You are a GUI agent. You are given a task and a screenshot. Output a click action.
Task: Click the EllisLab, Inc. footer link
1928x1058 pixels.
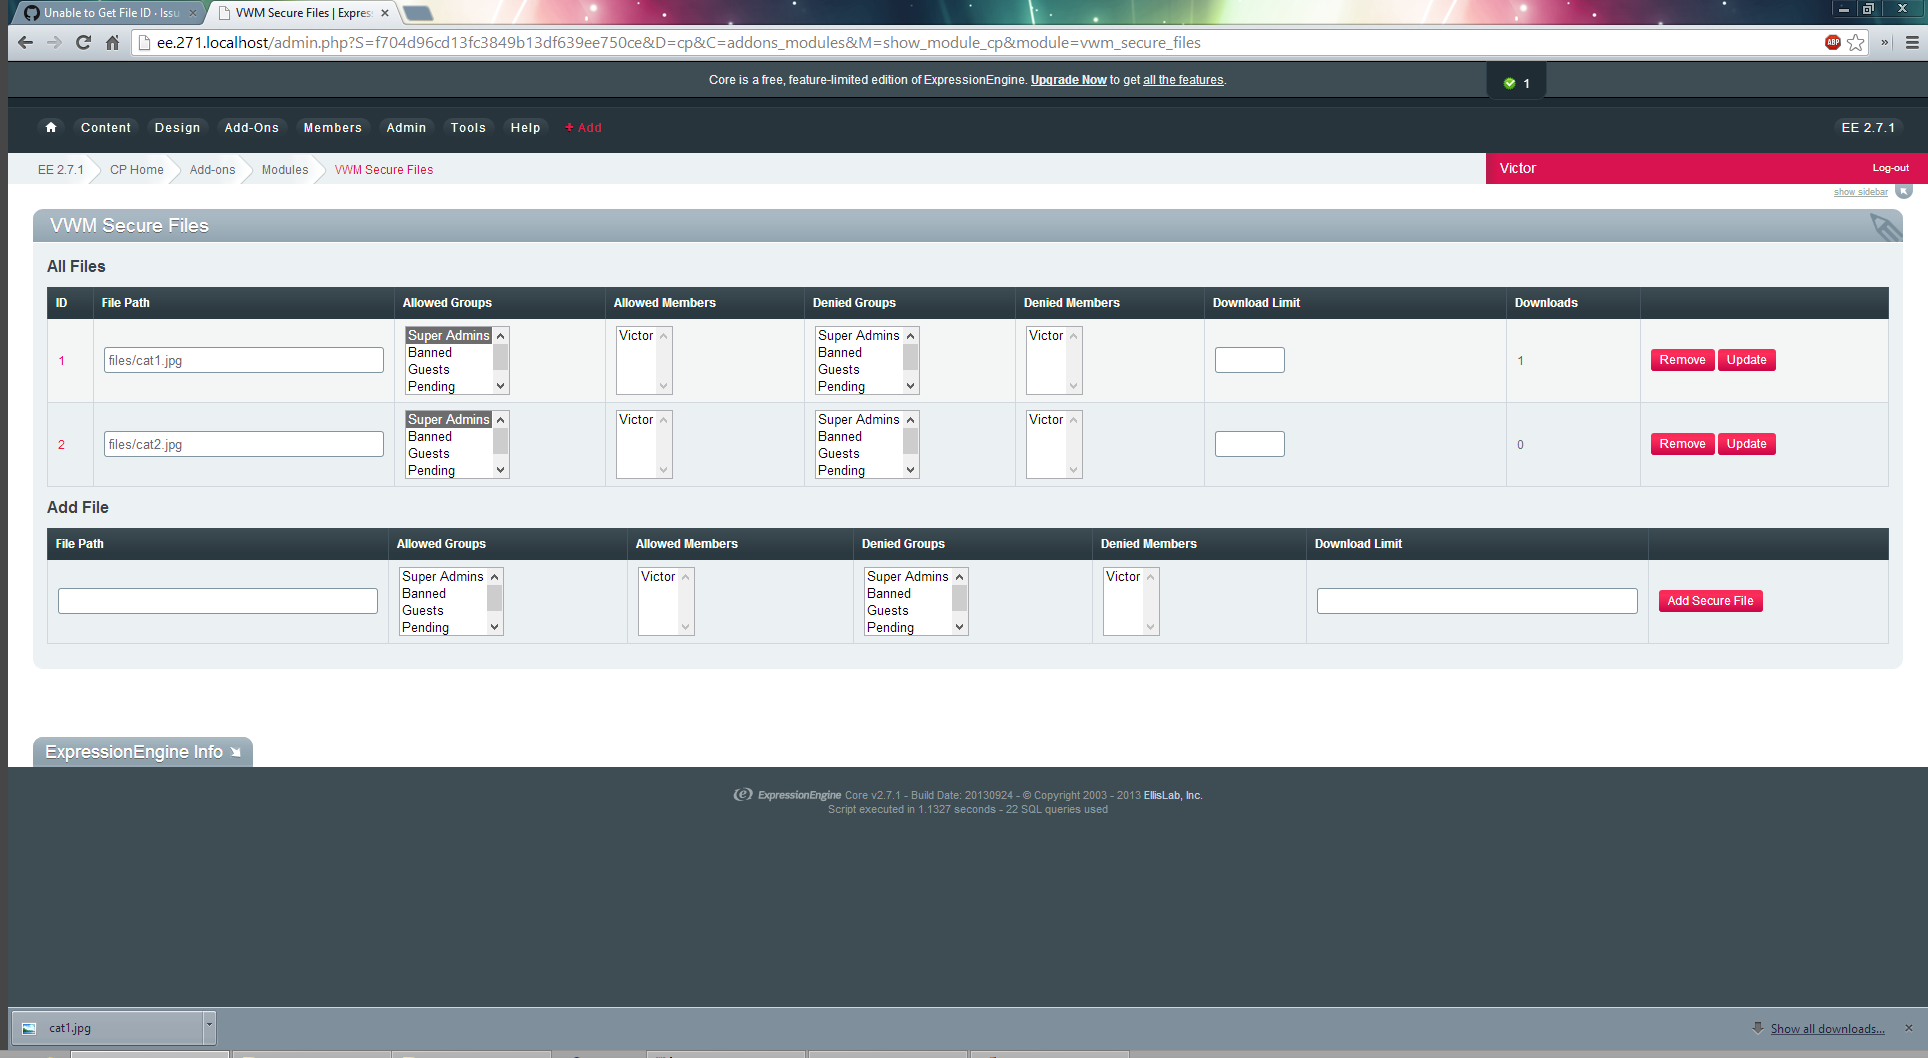pos(1173,796)
